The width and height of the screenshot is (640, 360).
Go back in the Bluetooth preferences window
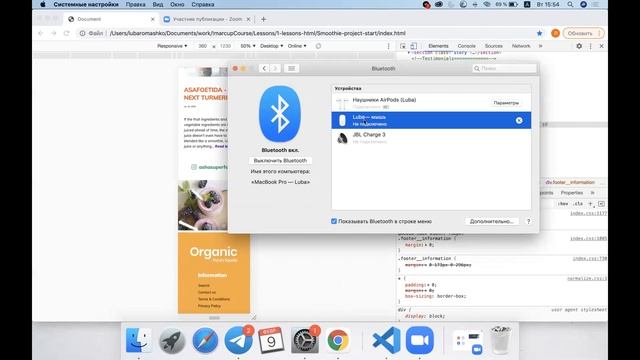[264, 69]
